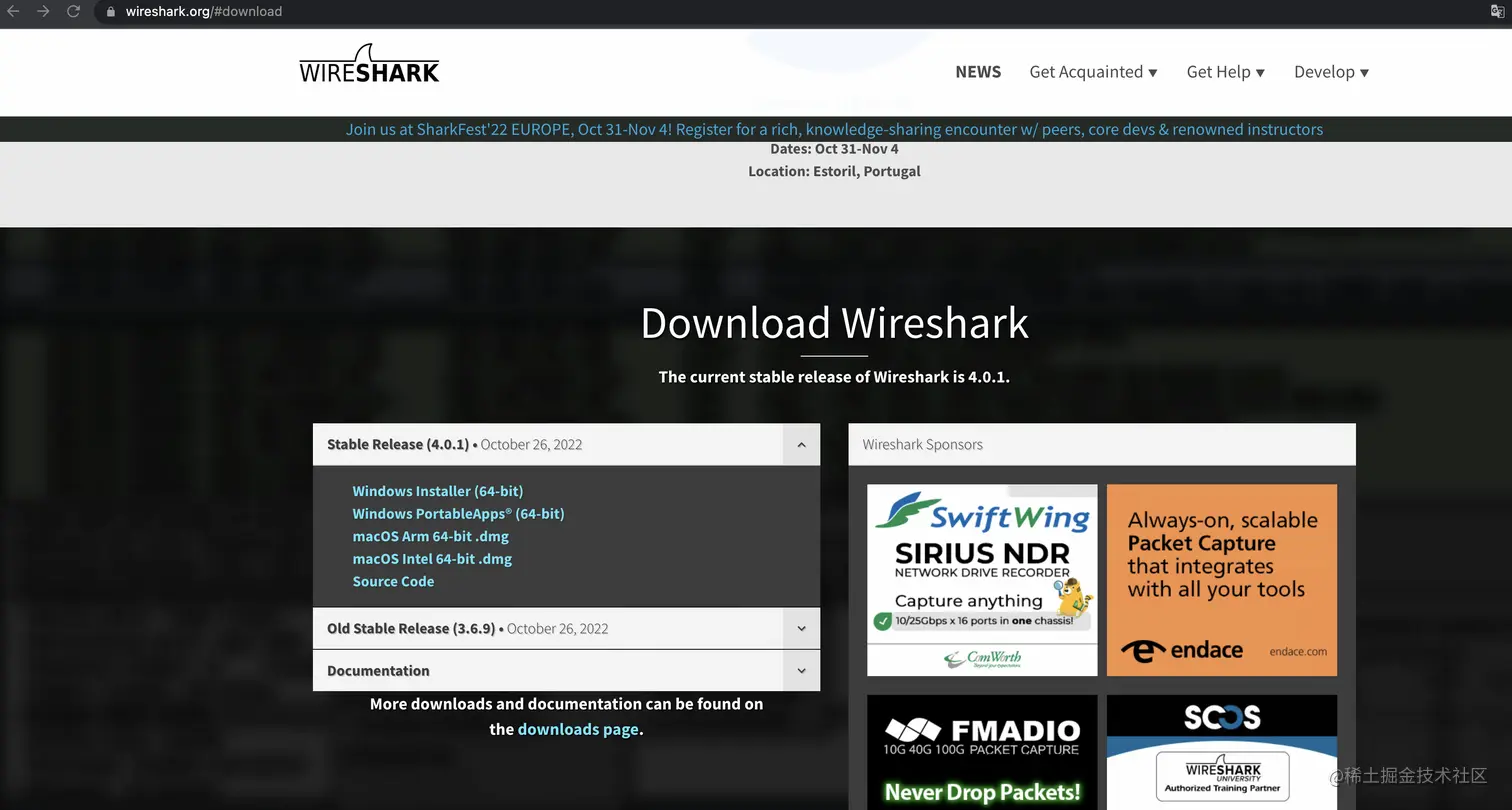
Task: Open the Get Acquainted menu
Action: pos(1093,72)
